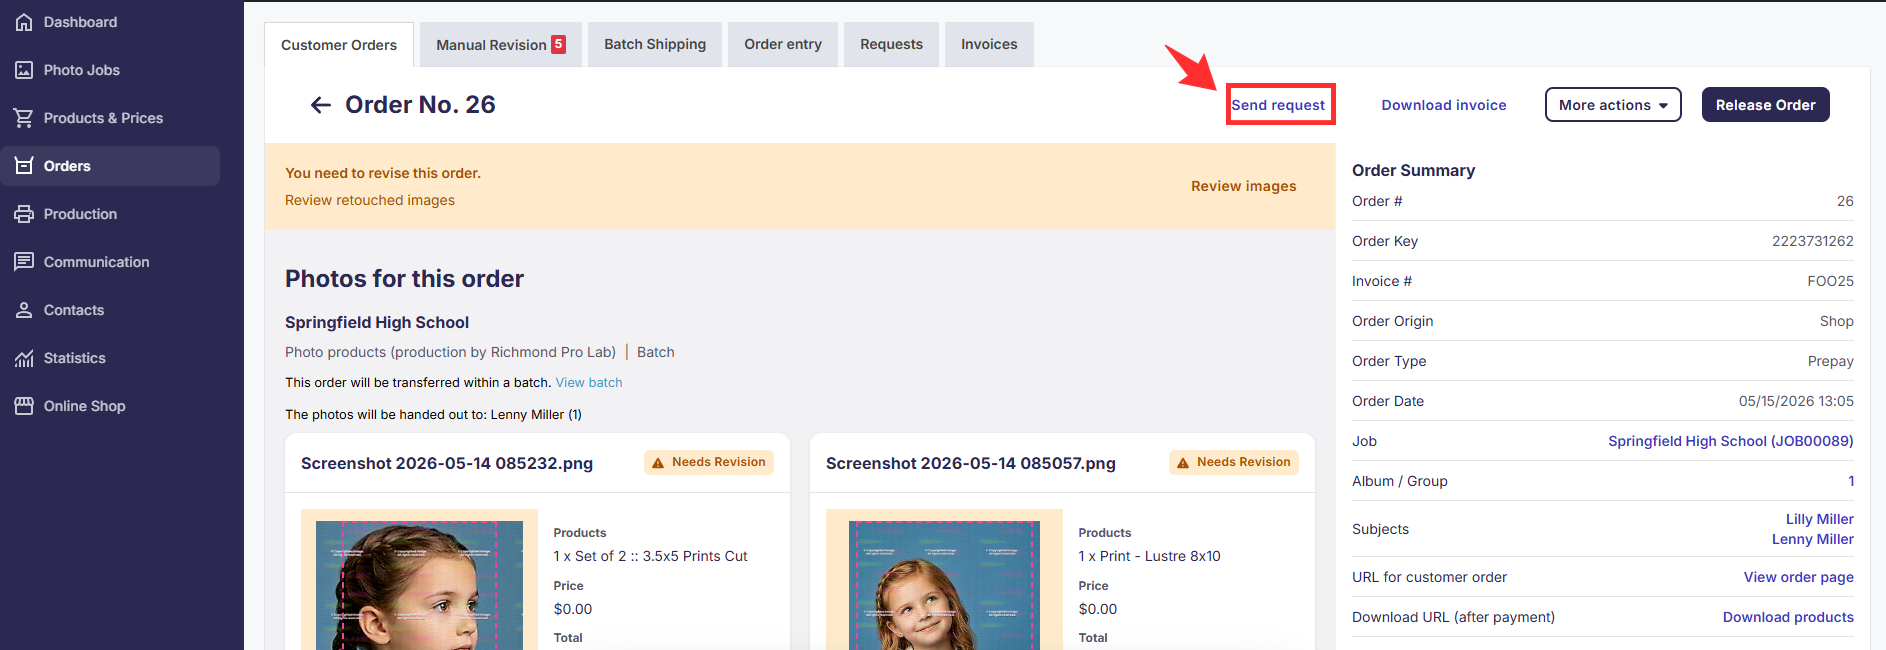Select the Screenshot 2026-05-14 085057.png title
This screenshot has height=650, width=1886.
click(x=971, y=463)
